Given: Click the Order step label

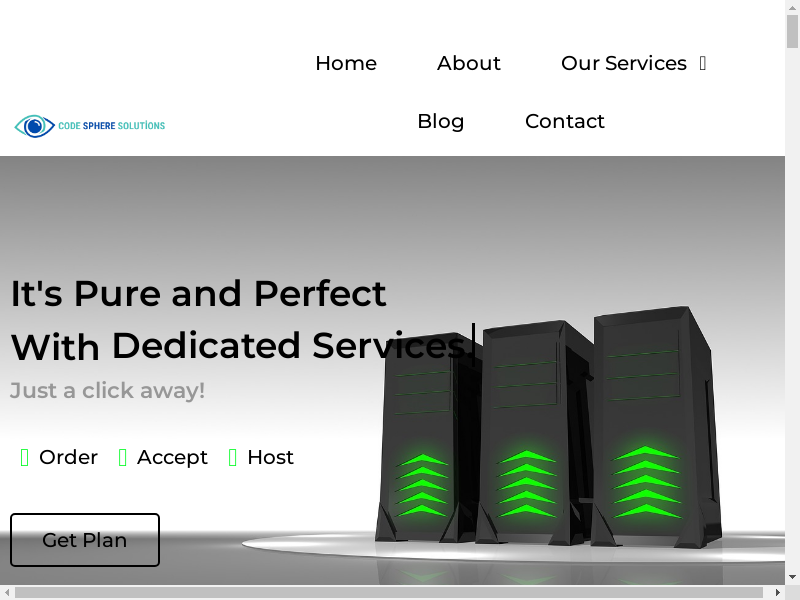Looking at the screenshot, I should (x=68, y=457).
